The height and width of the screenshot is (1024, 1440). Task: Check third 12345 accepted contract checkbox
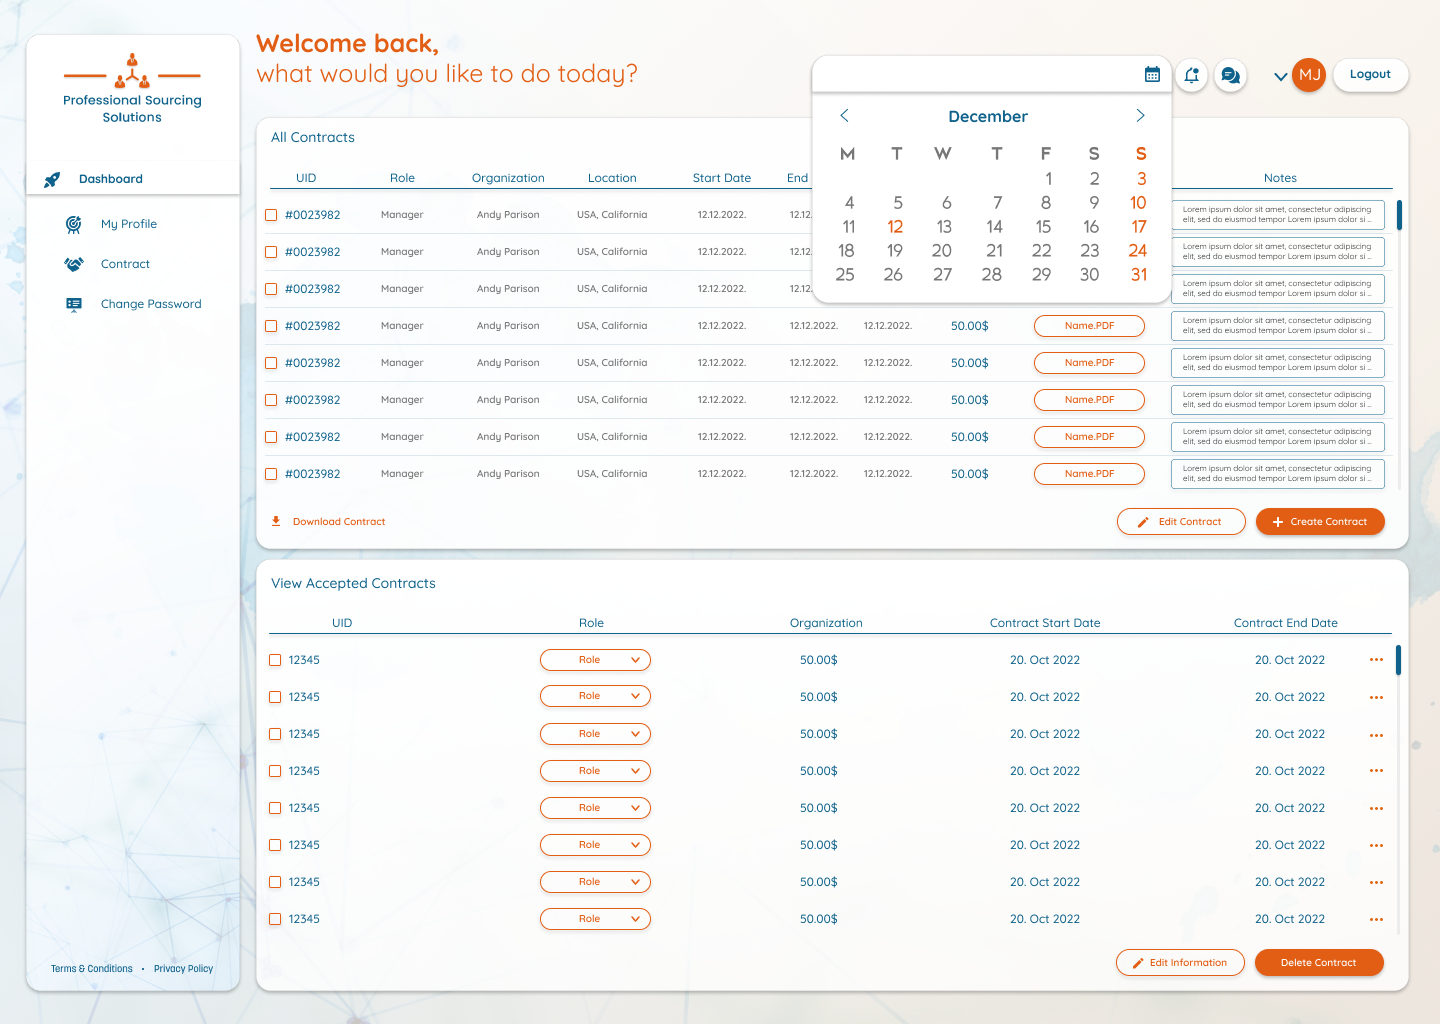(x=275, y=734)
